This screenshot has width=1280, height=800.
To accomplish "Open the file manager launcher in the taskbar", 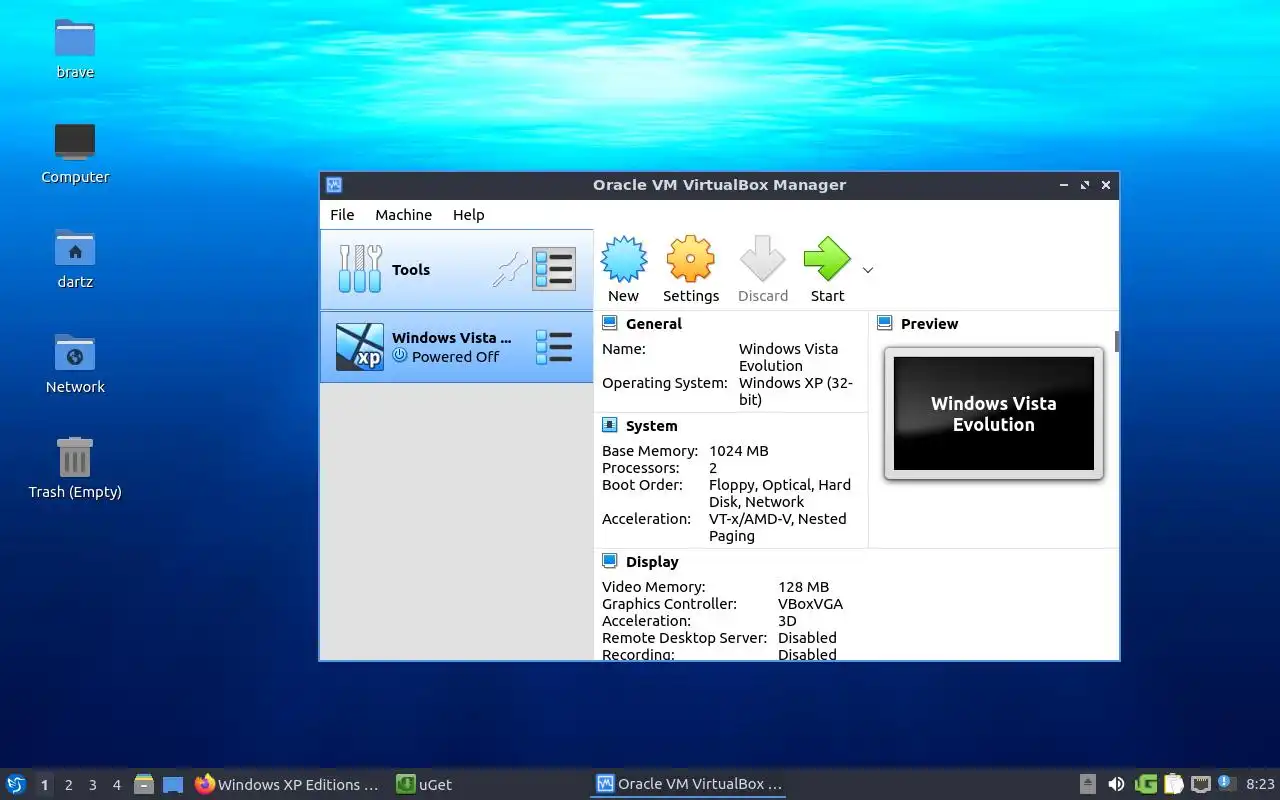I will 144,784.
